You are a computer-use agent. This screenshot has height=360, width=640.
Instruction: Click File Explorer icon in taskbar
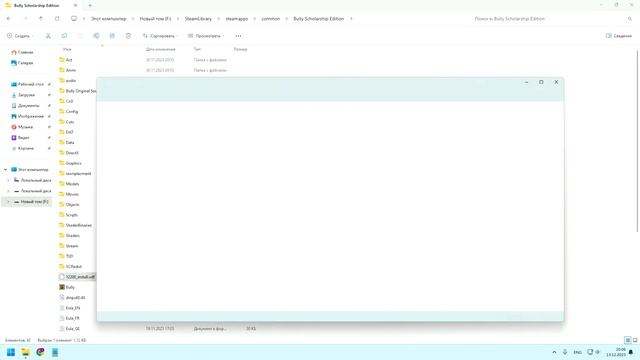[25, 352]
